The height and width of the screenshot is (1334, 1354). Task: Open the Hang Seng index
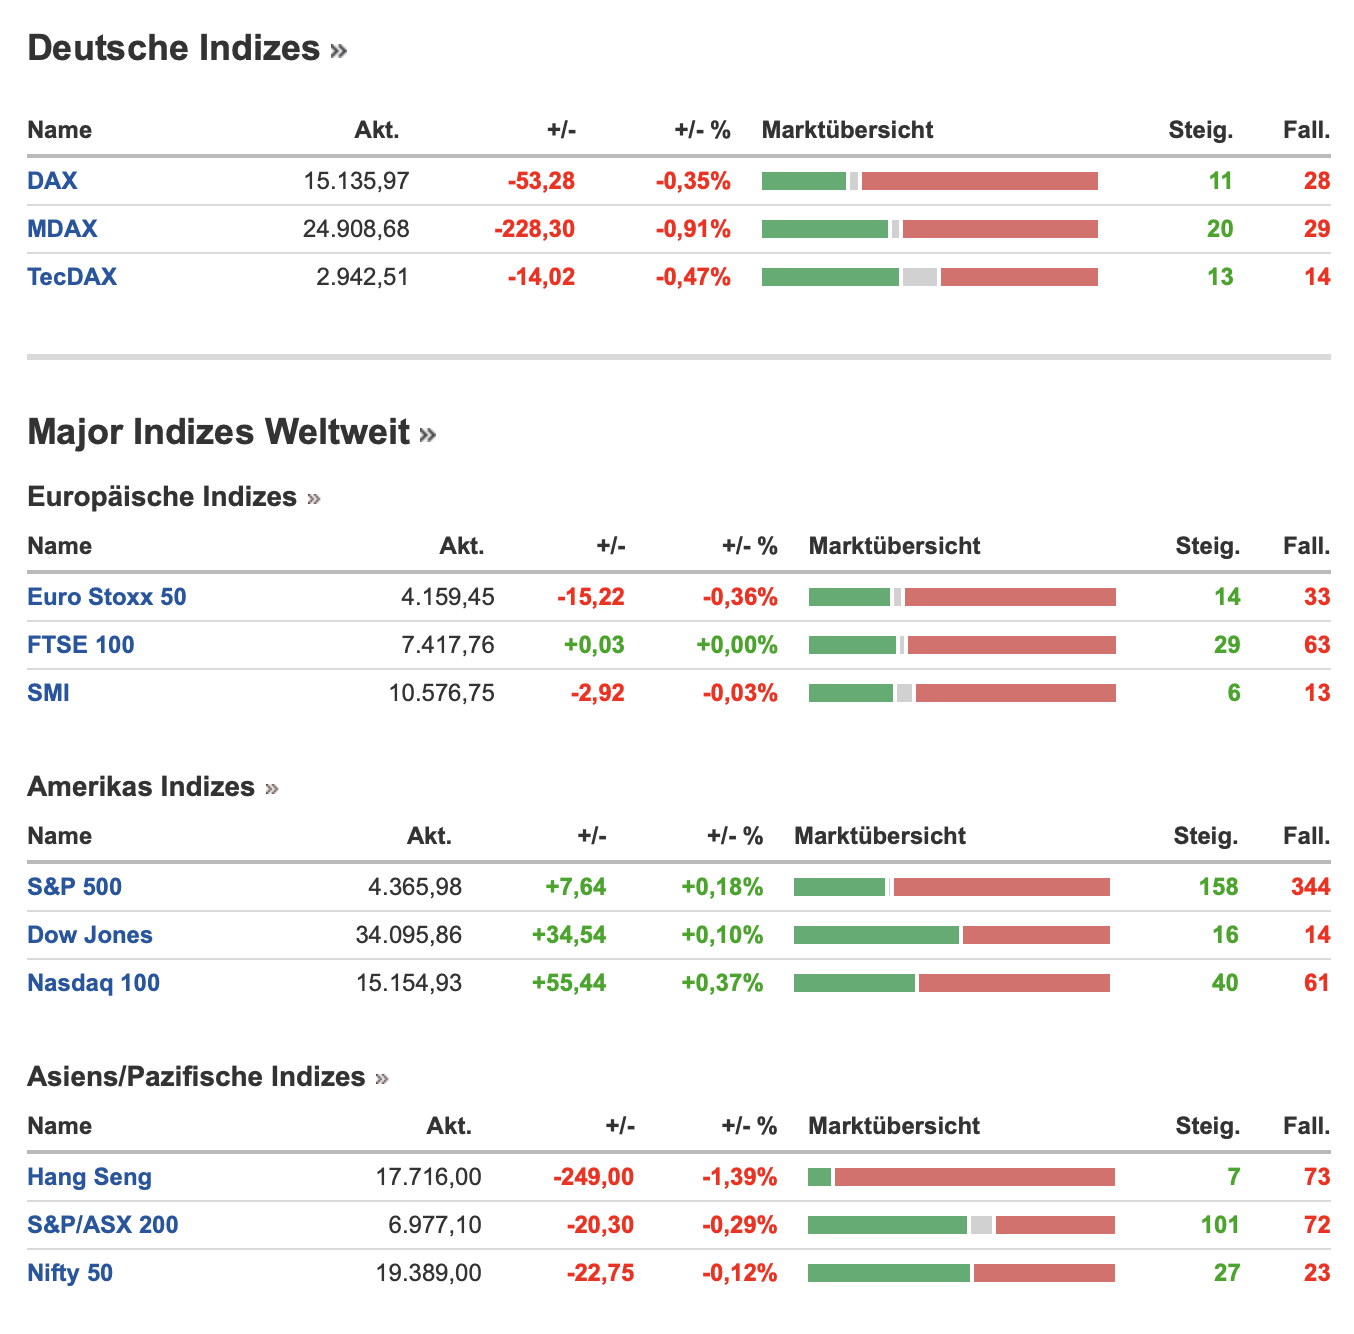[x=90, y=1177]
